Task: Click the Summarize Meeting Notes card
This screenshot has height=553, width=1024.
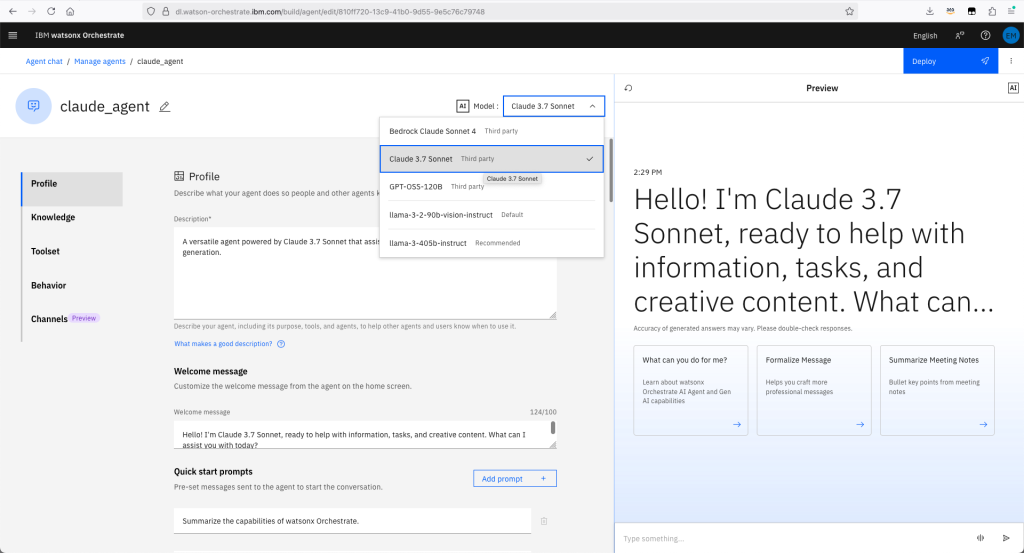Action: click(937, 390)
